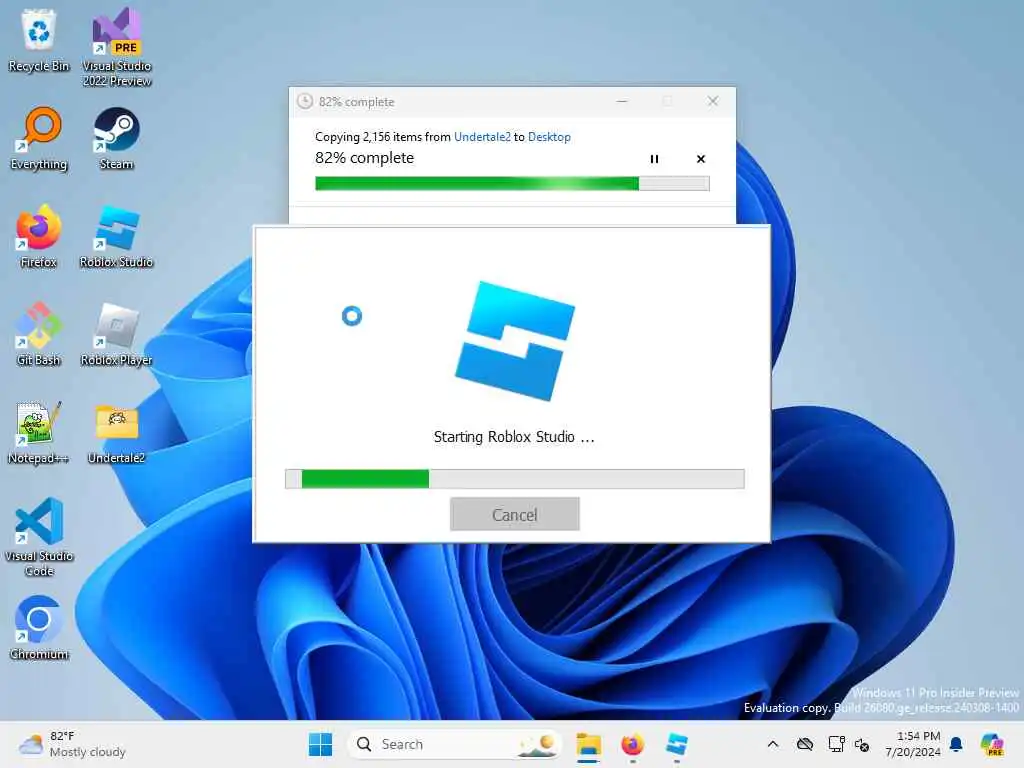Open the Recycle Bin desktop icon
1024x768 pixels.
[39, 40]
